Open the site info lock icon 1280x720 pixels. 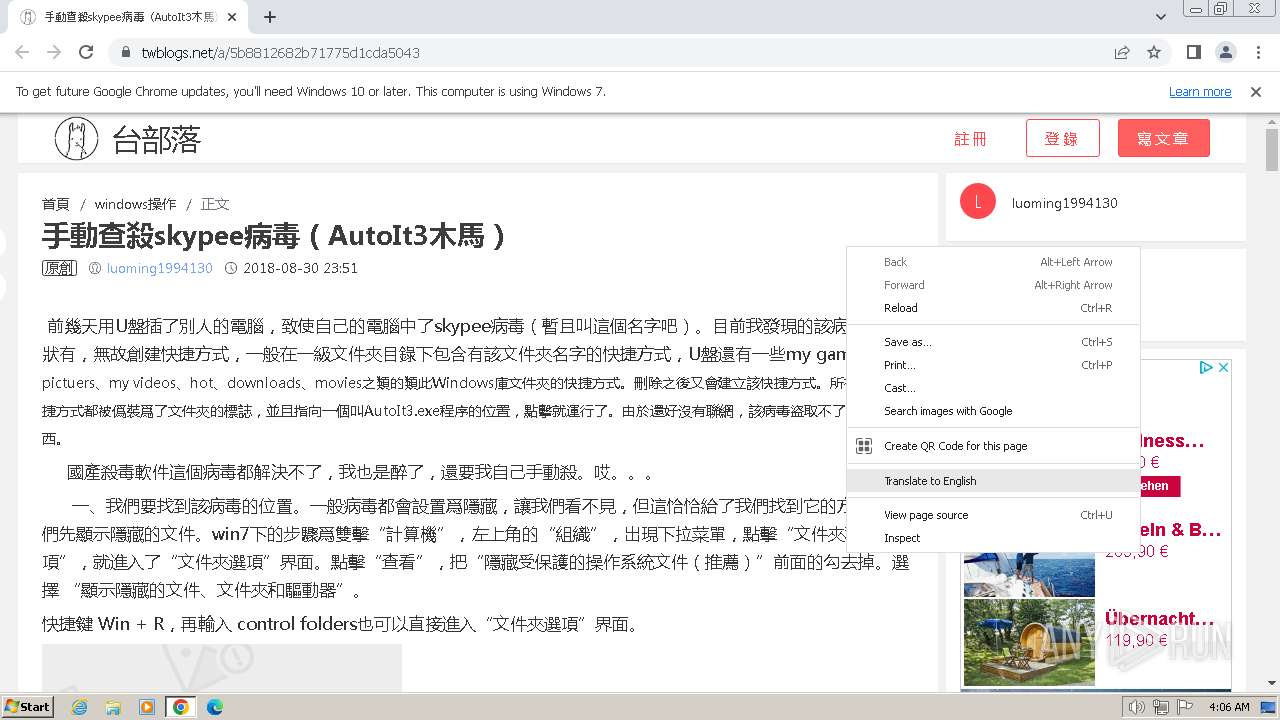pos(126,53)
